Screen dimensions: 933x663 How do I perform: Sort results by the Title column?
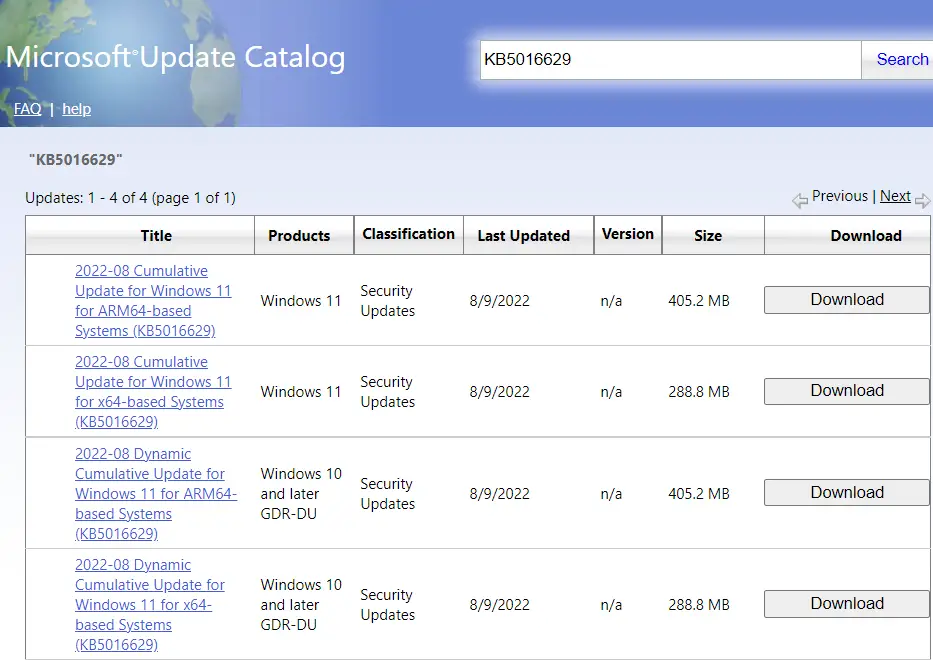(156, 235)
